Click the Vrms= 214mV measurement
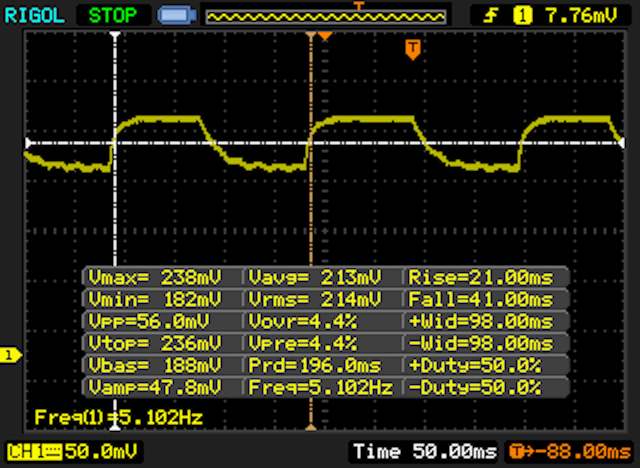 [x=315, y=299]
